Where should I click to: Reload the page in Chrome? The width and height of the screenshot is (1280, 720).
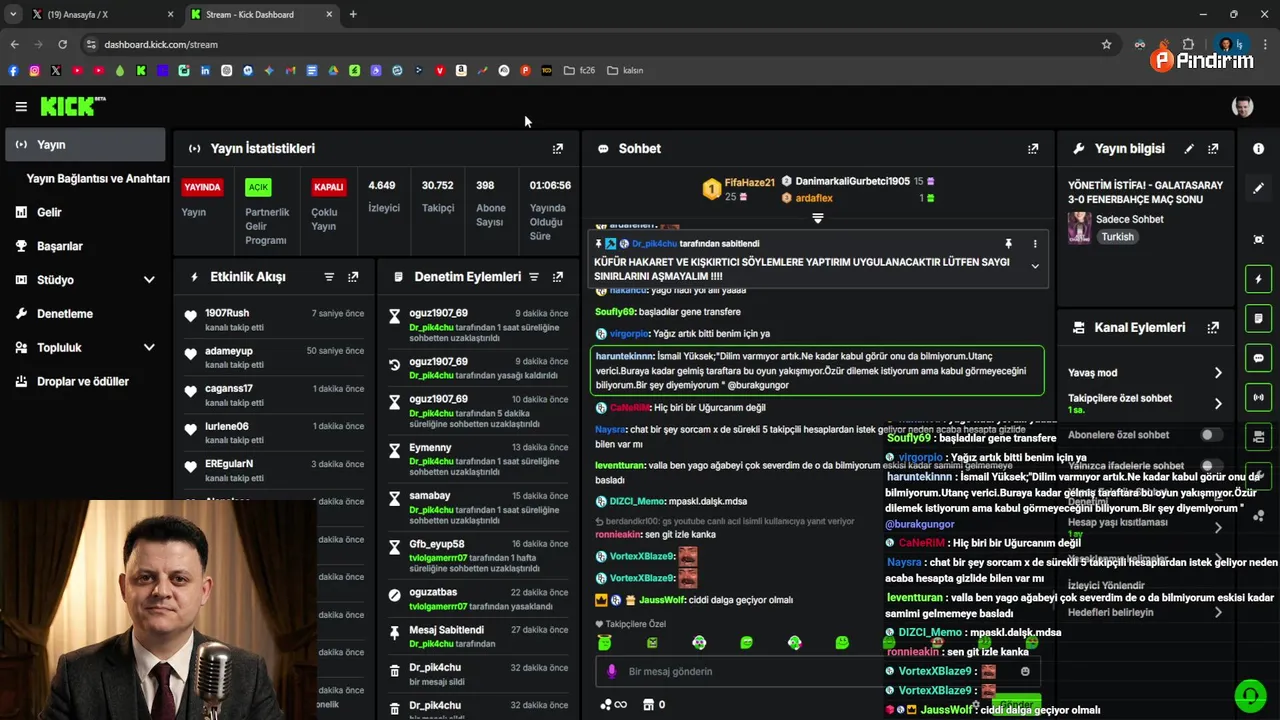[62, 44]
